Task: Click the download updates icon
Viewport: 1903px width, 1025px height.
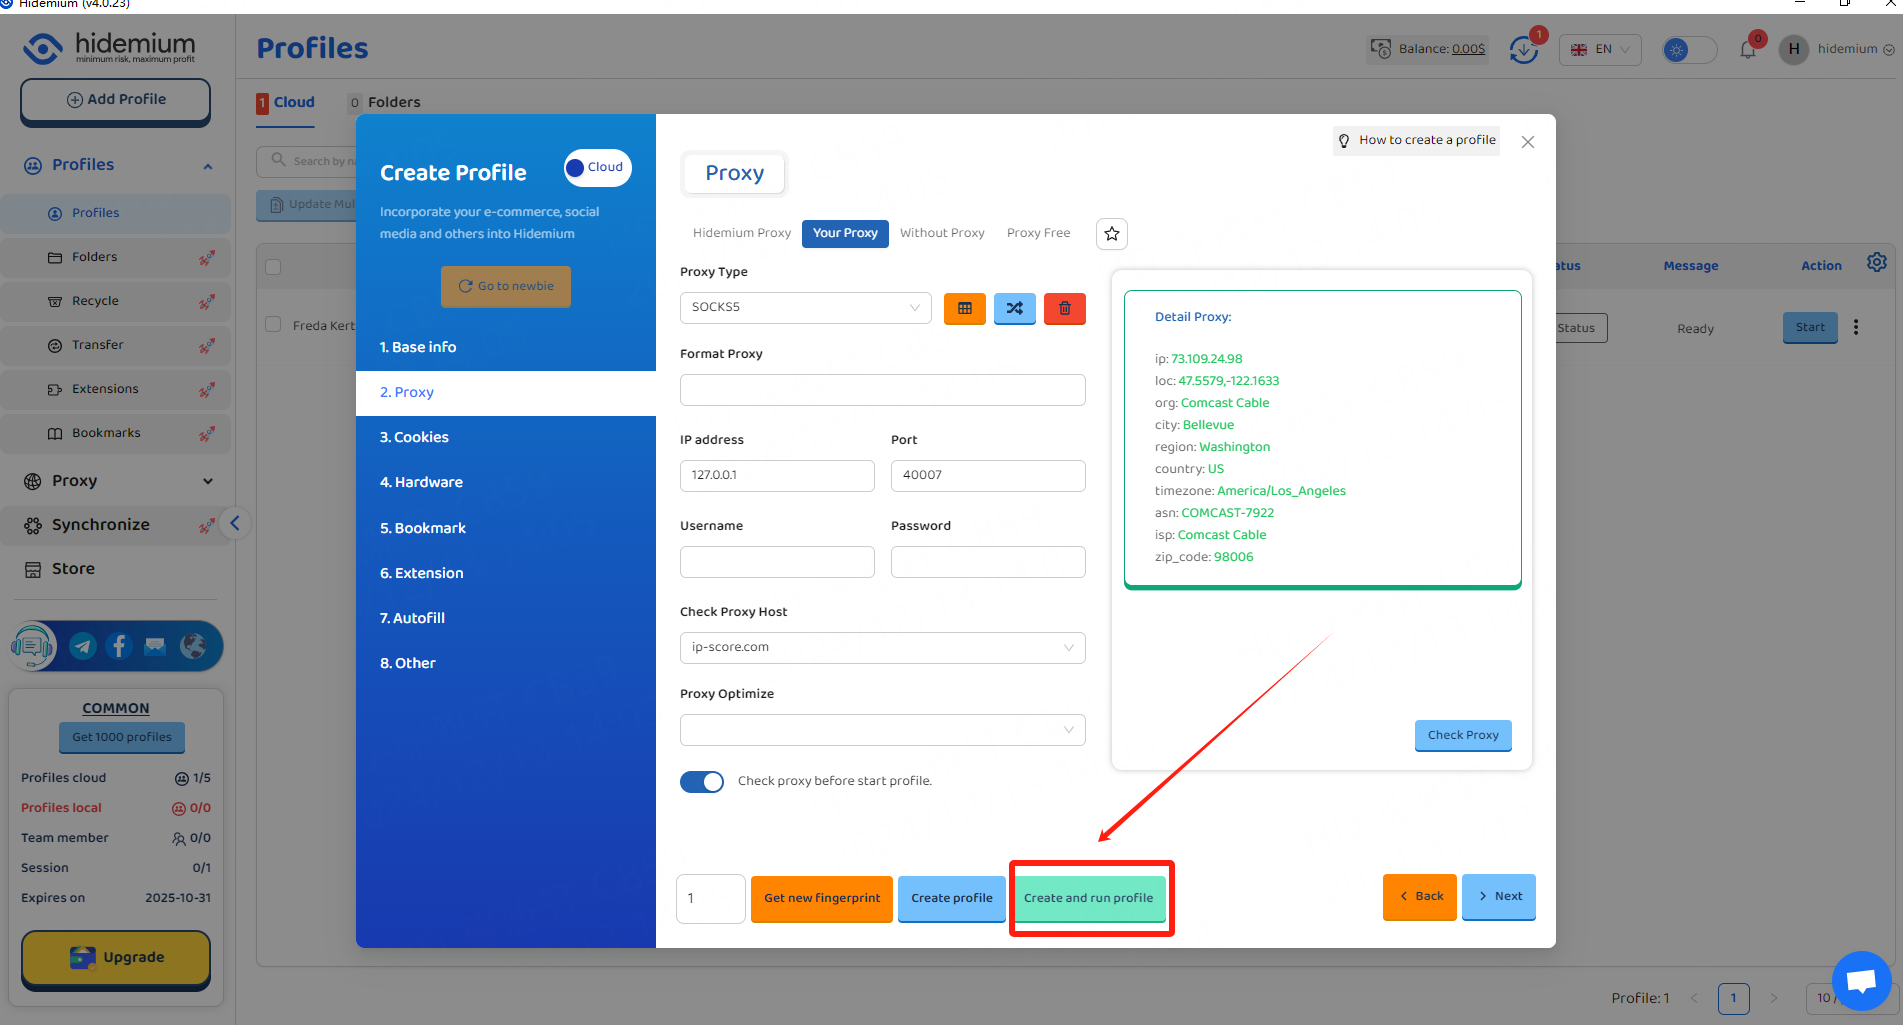Action: coord(1523,50)
